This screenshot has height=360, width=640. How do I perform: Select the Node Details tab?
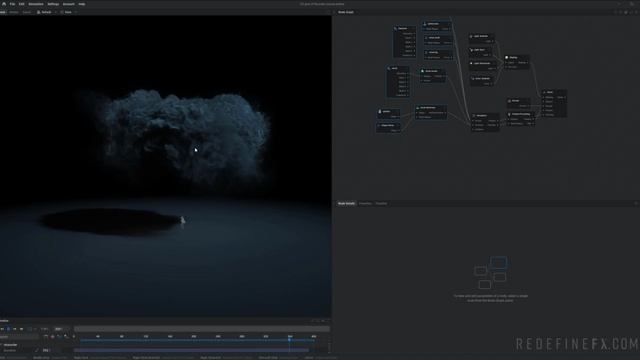point(346,203)
